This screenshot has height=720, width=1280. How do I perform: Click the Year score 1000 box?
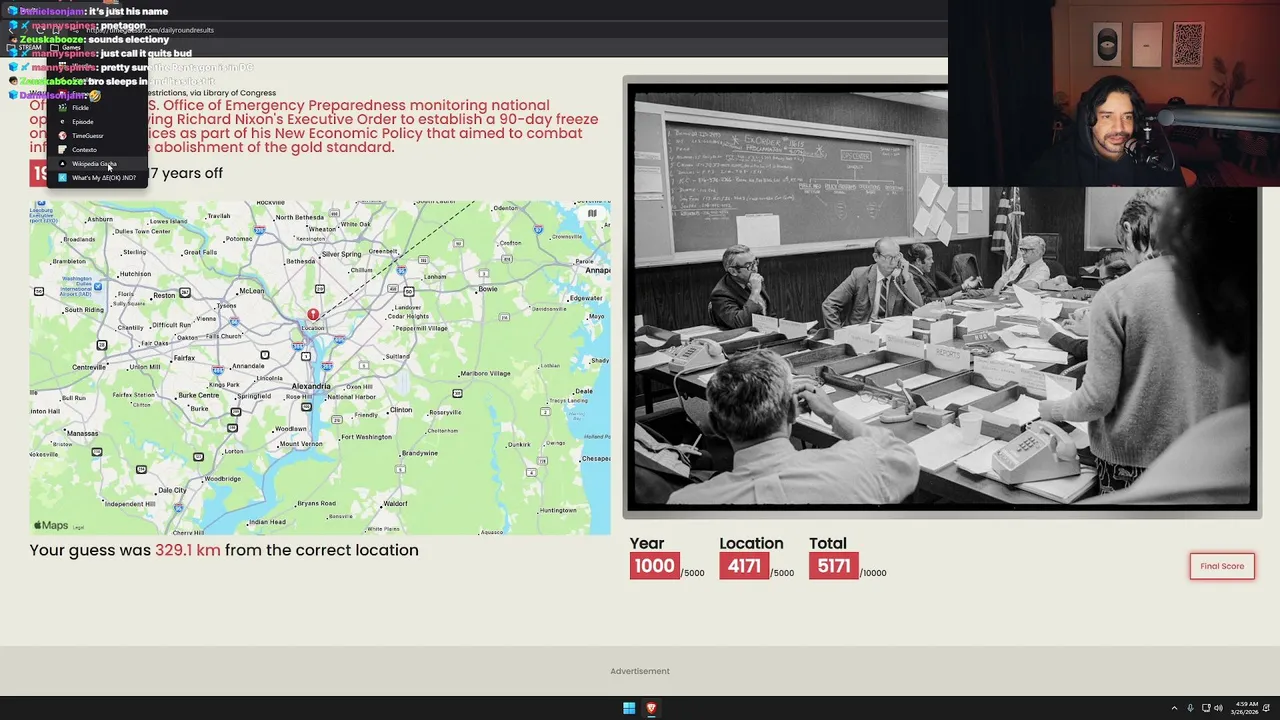654,566
